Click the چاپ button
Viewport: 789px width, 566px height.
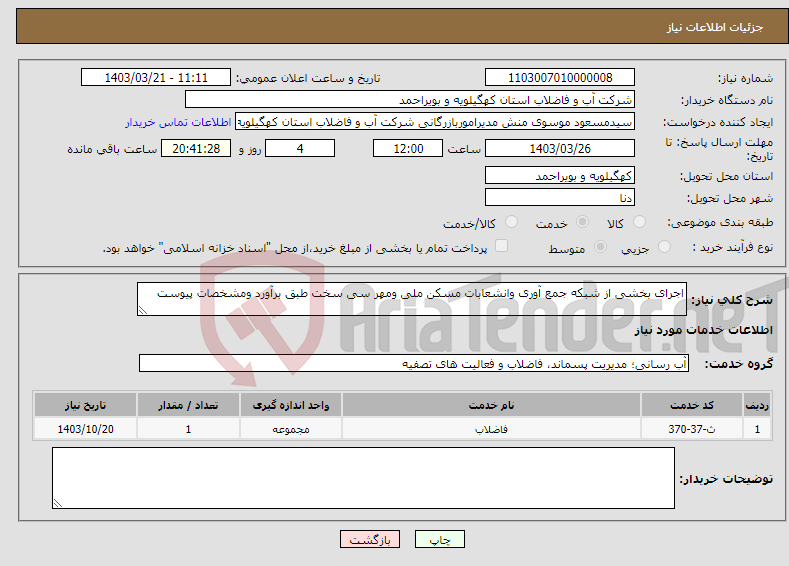(x=440, y=539)
